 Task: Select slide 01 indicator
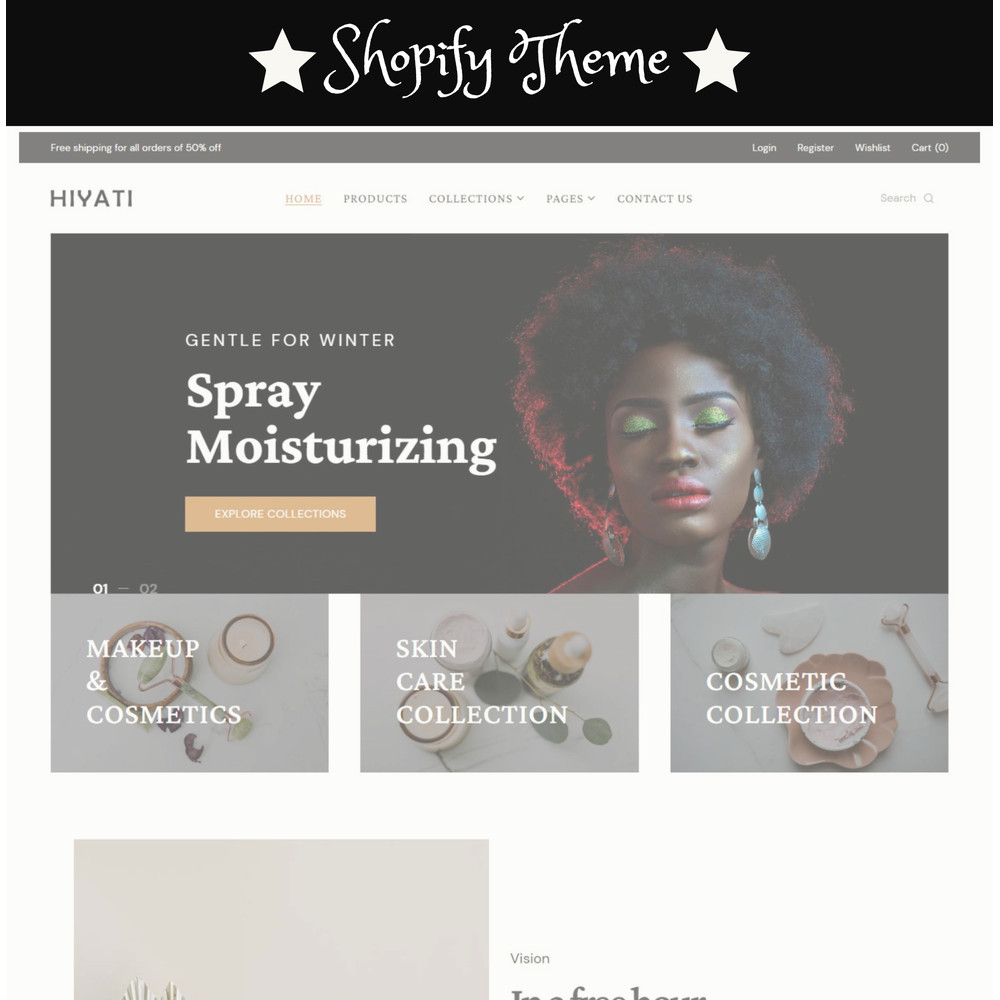coord(100,588)
